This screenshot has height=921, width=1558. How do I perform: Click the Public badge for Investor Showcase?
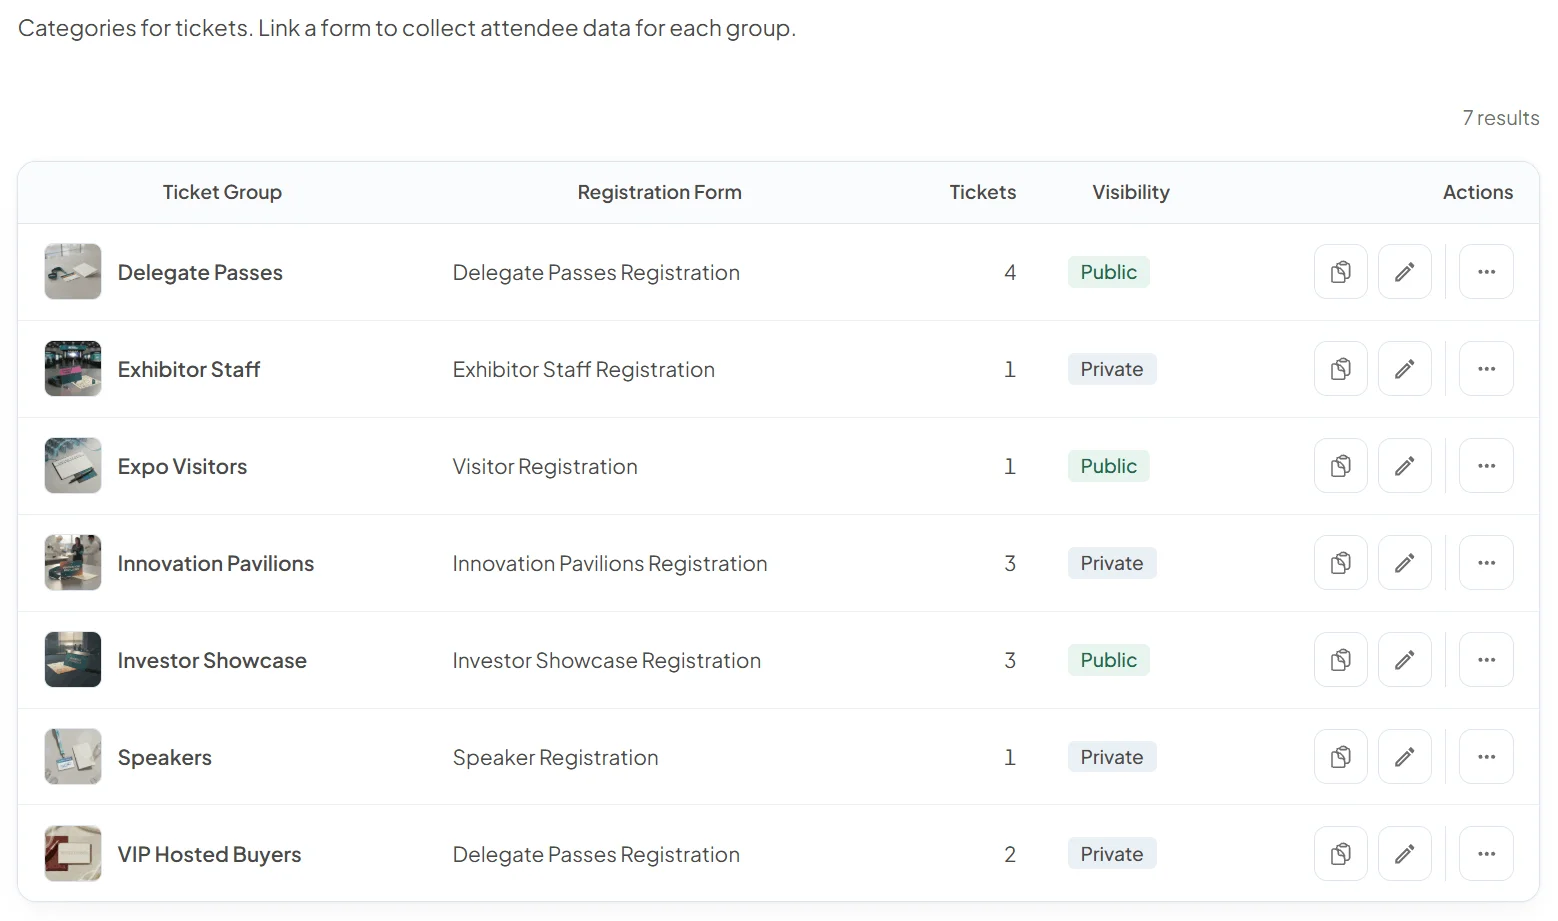pos(1108,660)
